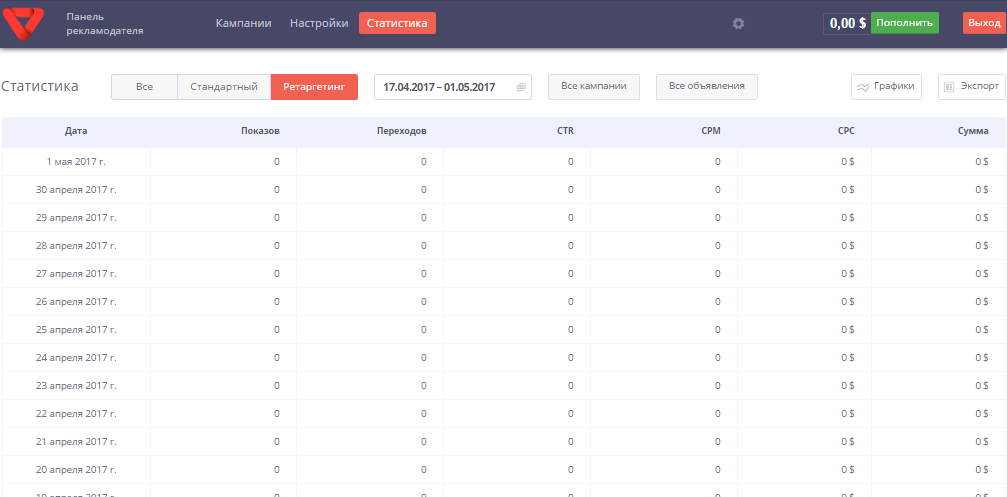Switch to the Статистика tab
1007x497 pixels.
pyautogui.click(x=397, y=23)
